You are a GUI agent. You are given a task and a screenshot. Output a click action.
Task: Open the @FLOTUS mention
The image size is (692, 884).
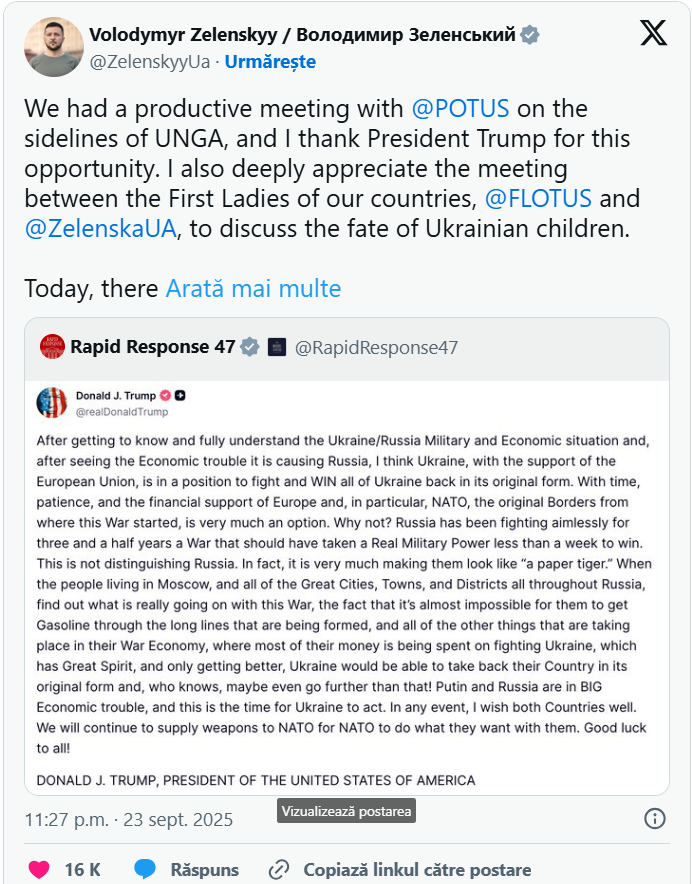tap(538, 198)
